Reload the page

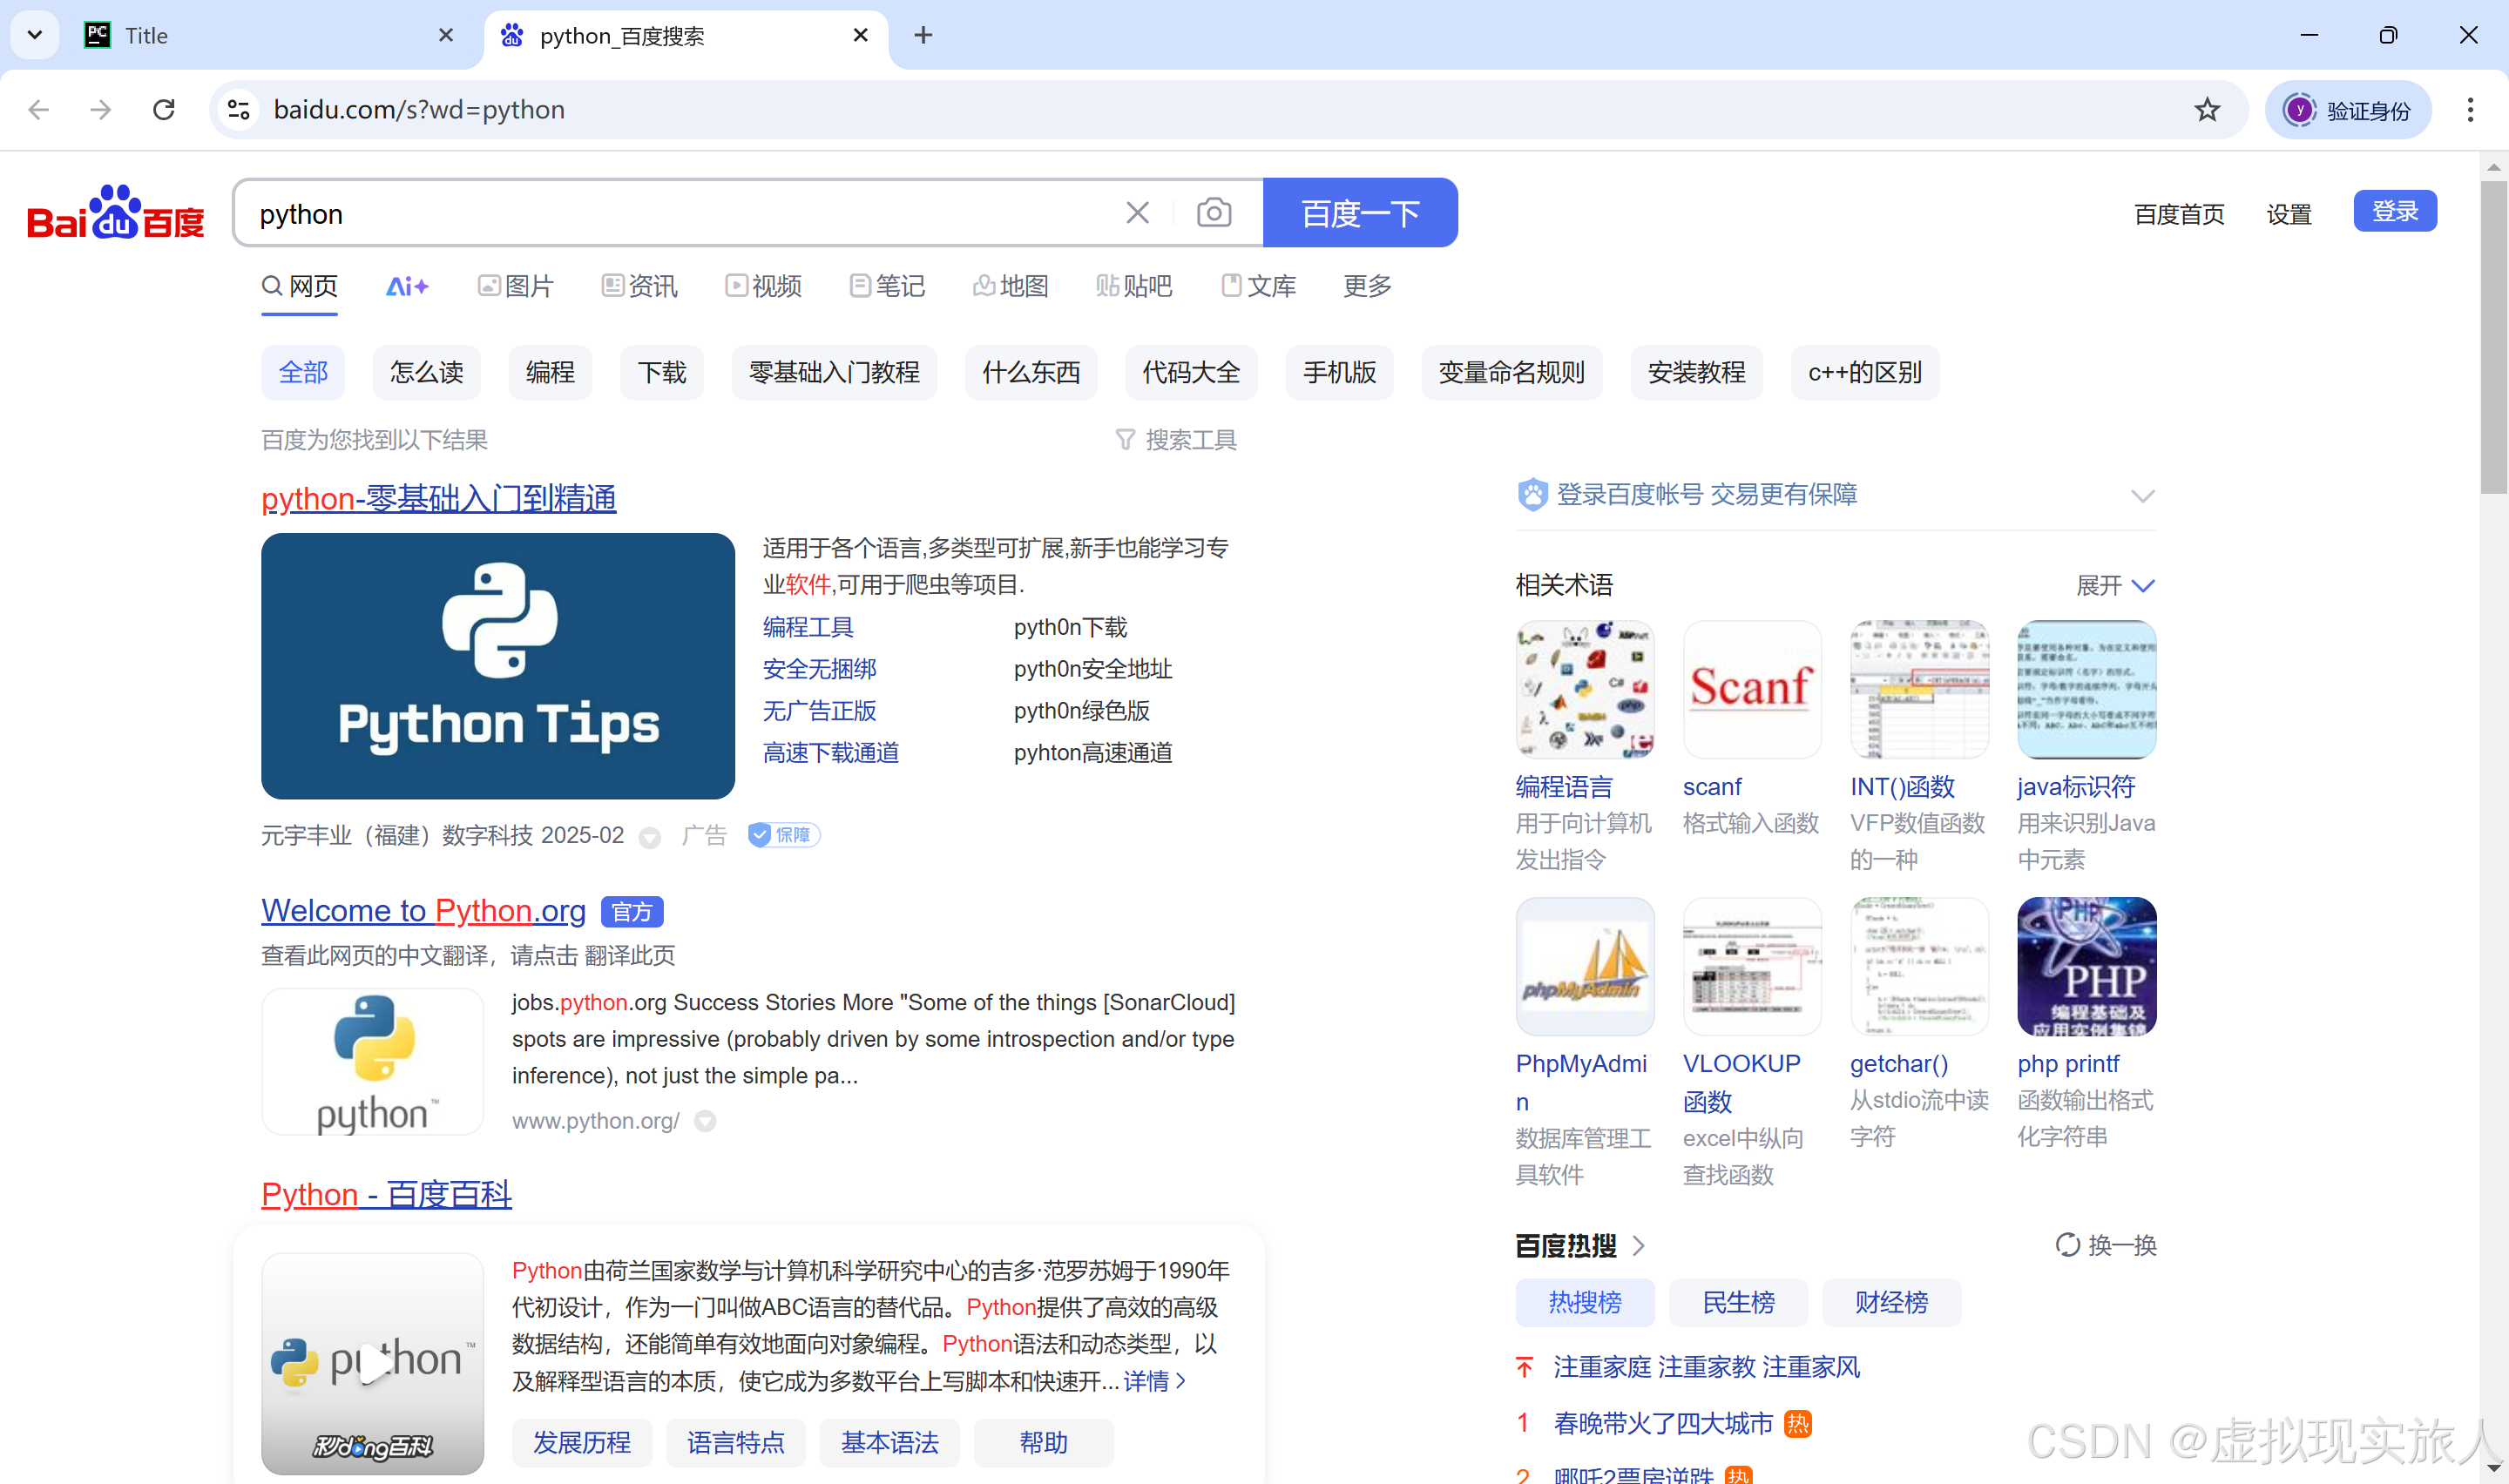tap(164, 110)
